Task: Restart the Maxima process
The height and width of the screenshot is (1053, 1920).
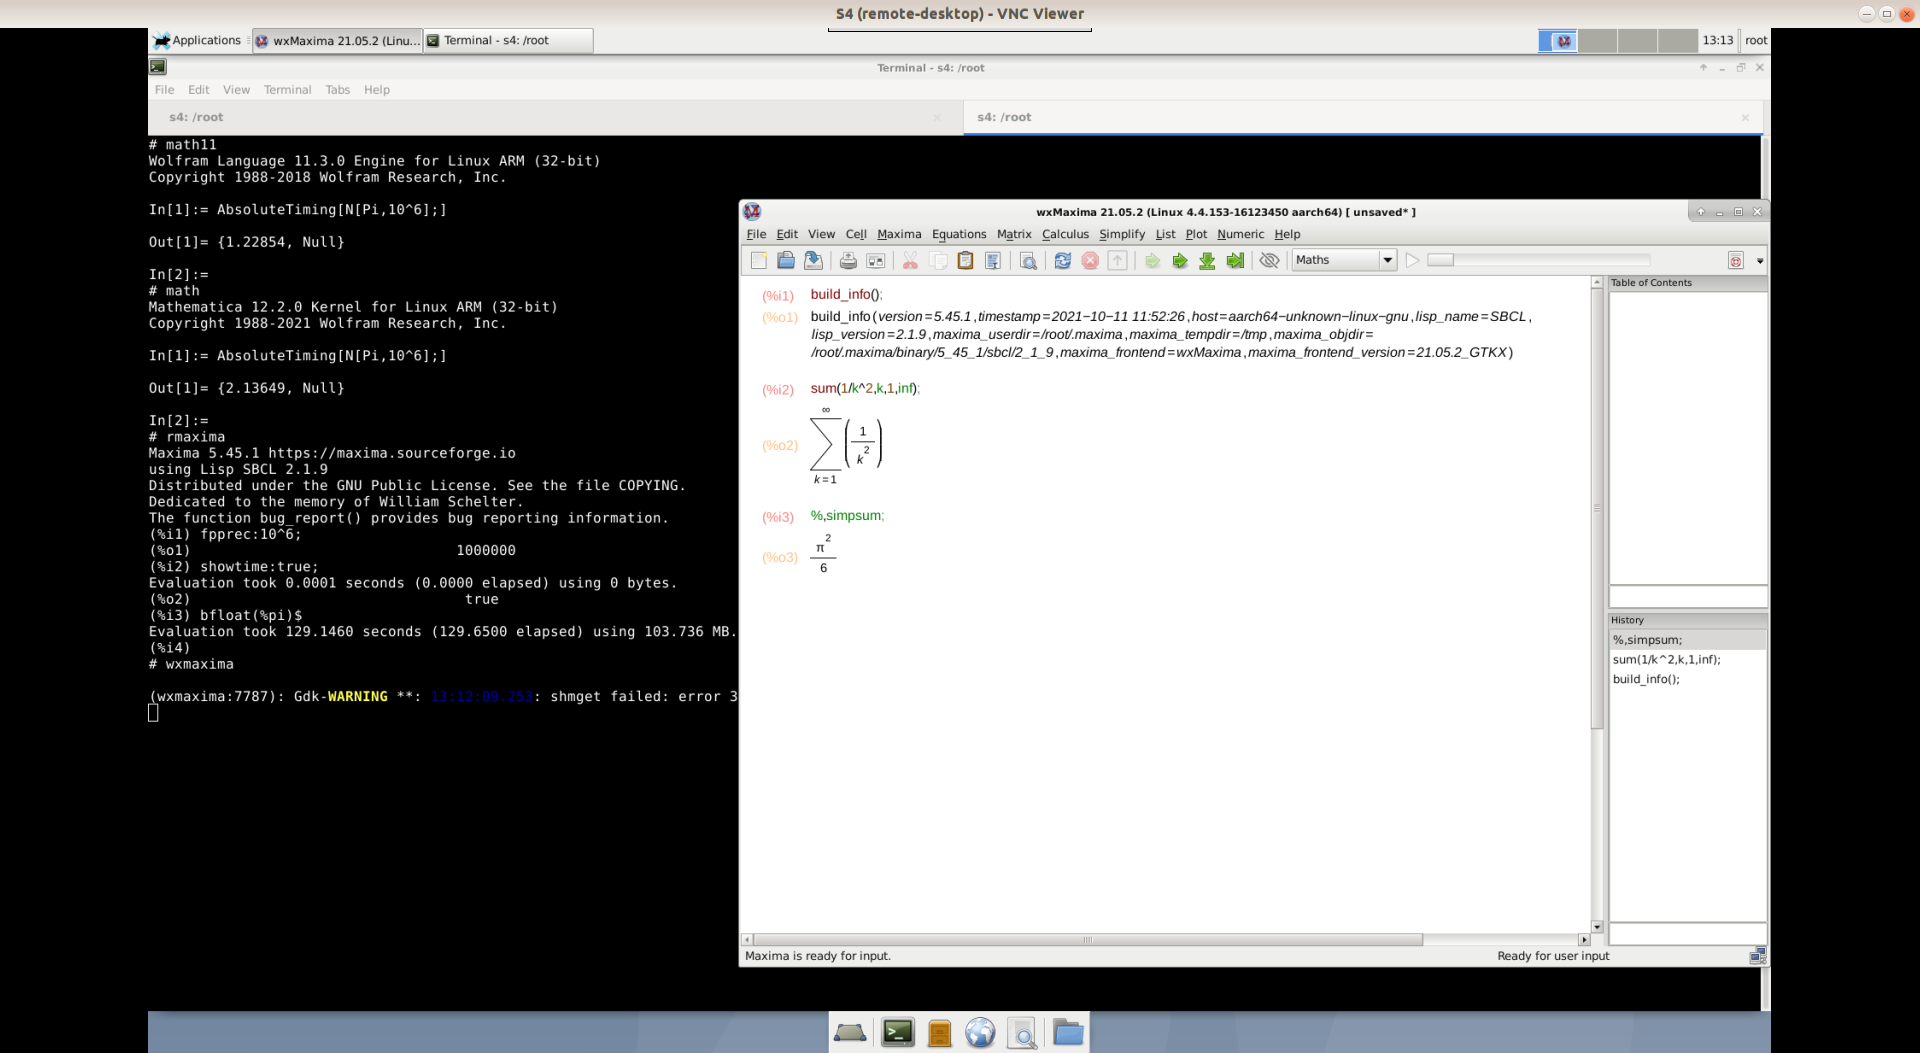Action: (1062, 260)
